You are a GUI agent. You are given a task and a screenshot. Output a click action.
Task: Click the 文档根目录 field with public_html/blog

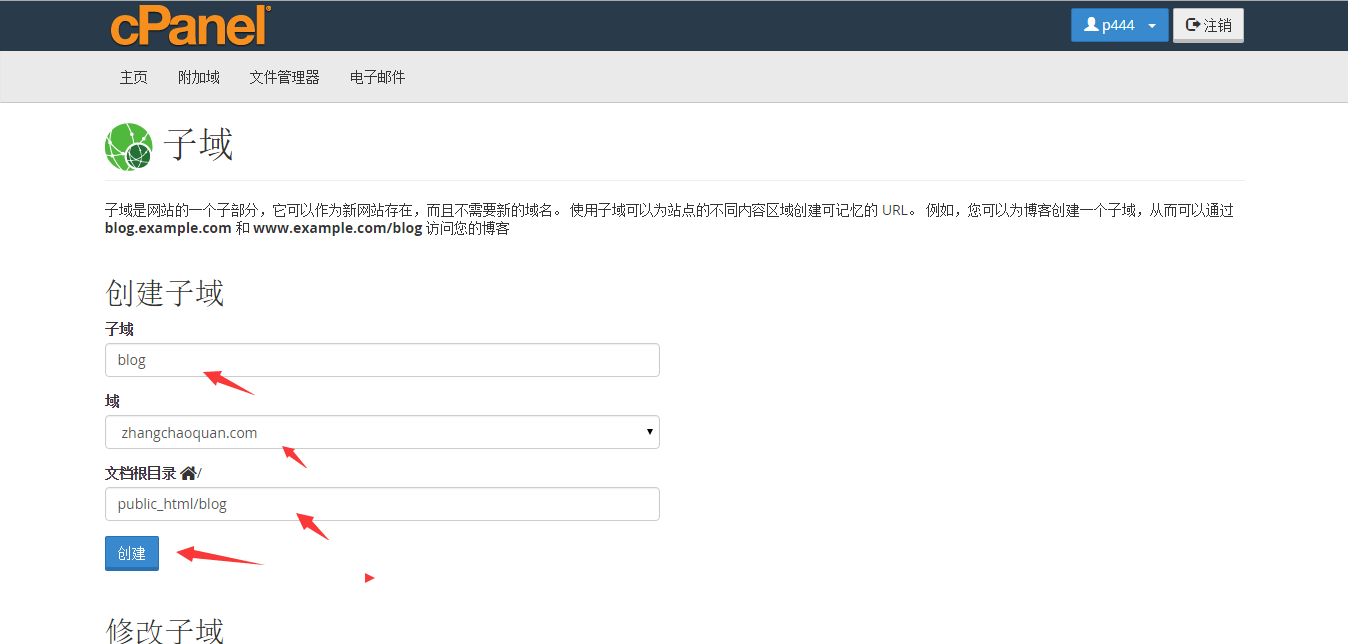click(x=381, y=504)
